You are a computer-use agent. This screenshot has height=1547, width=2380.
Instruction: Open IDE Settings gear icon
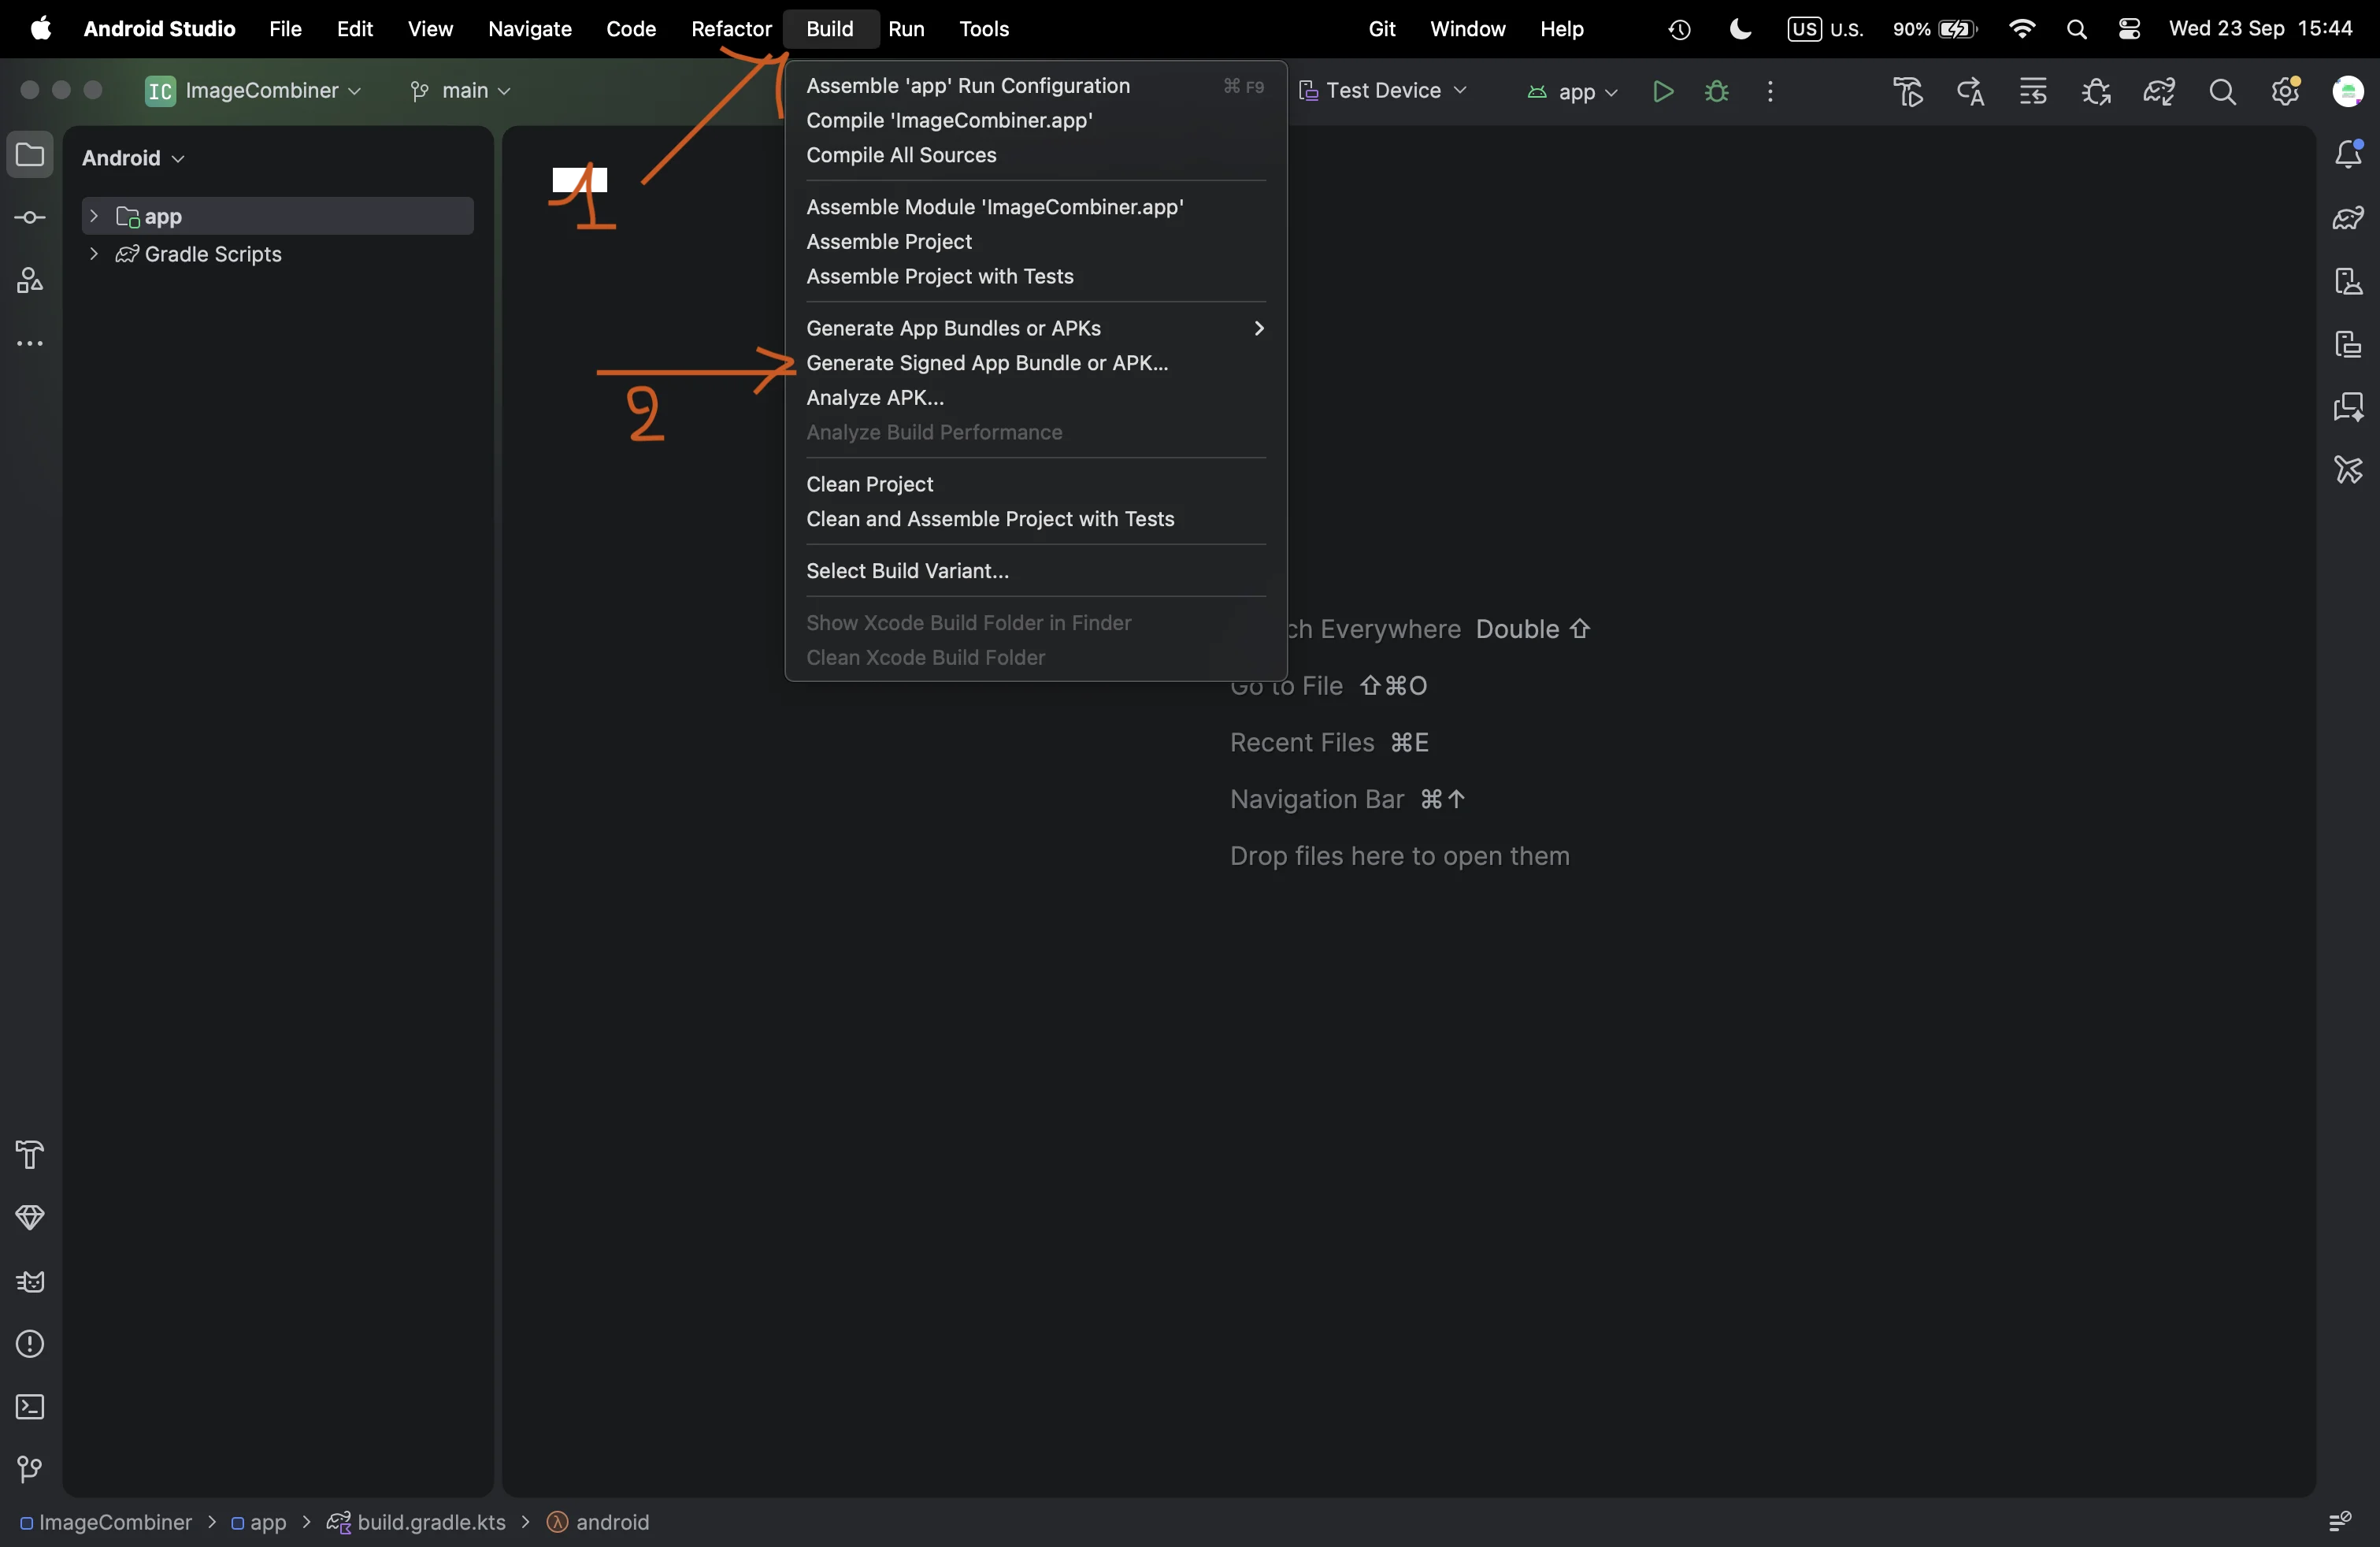click(x=2285, y=92)
